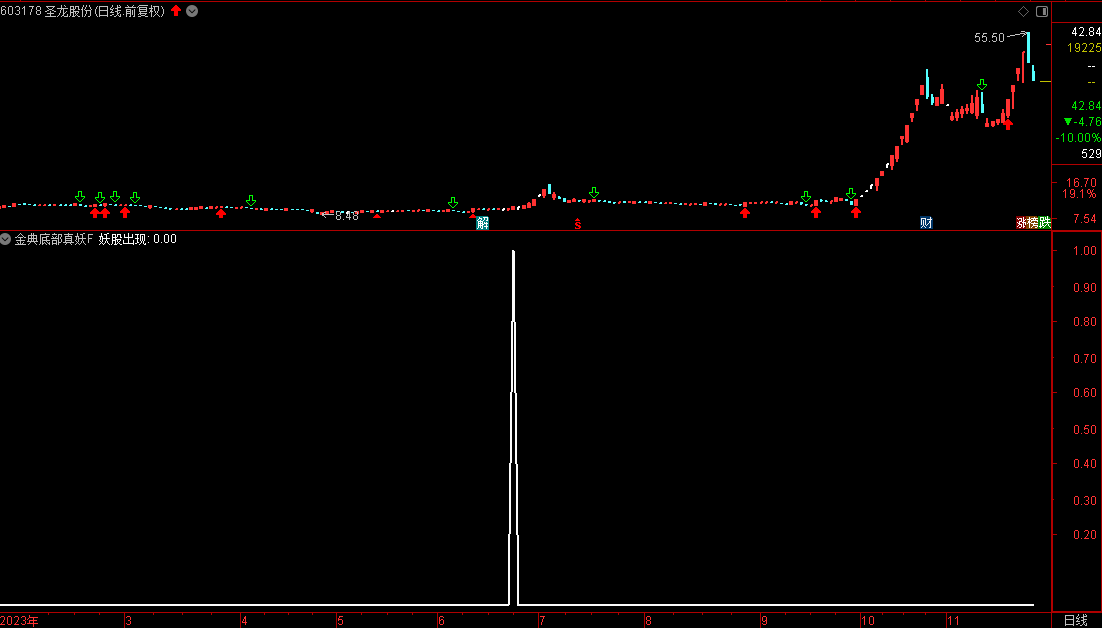The width and height of the screenshot is (1102, 628).
Task: Click the 1.00 level on the indicator axis
Action: 1084,251
